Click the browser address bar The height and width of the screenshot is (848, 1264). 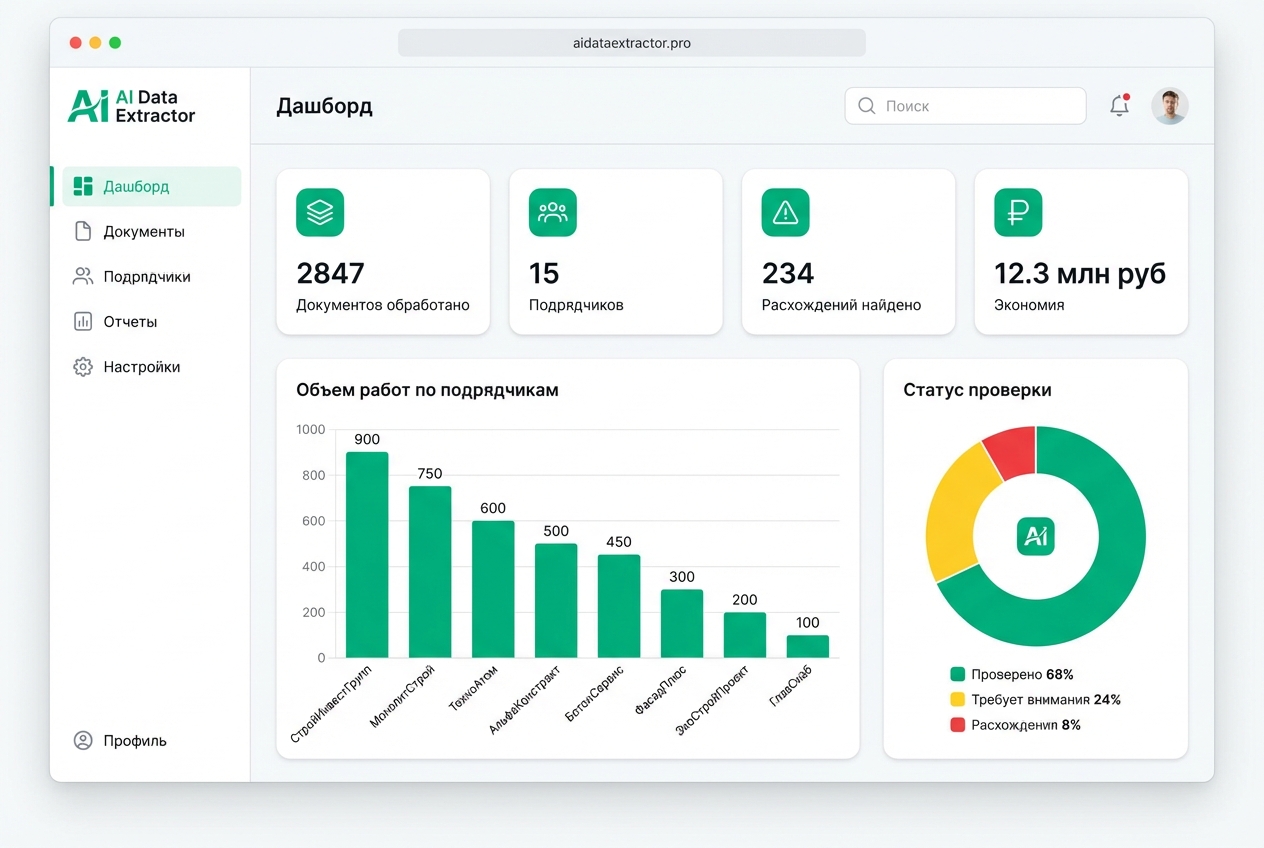coord(631,43)
